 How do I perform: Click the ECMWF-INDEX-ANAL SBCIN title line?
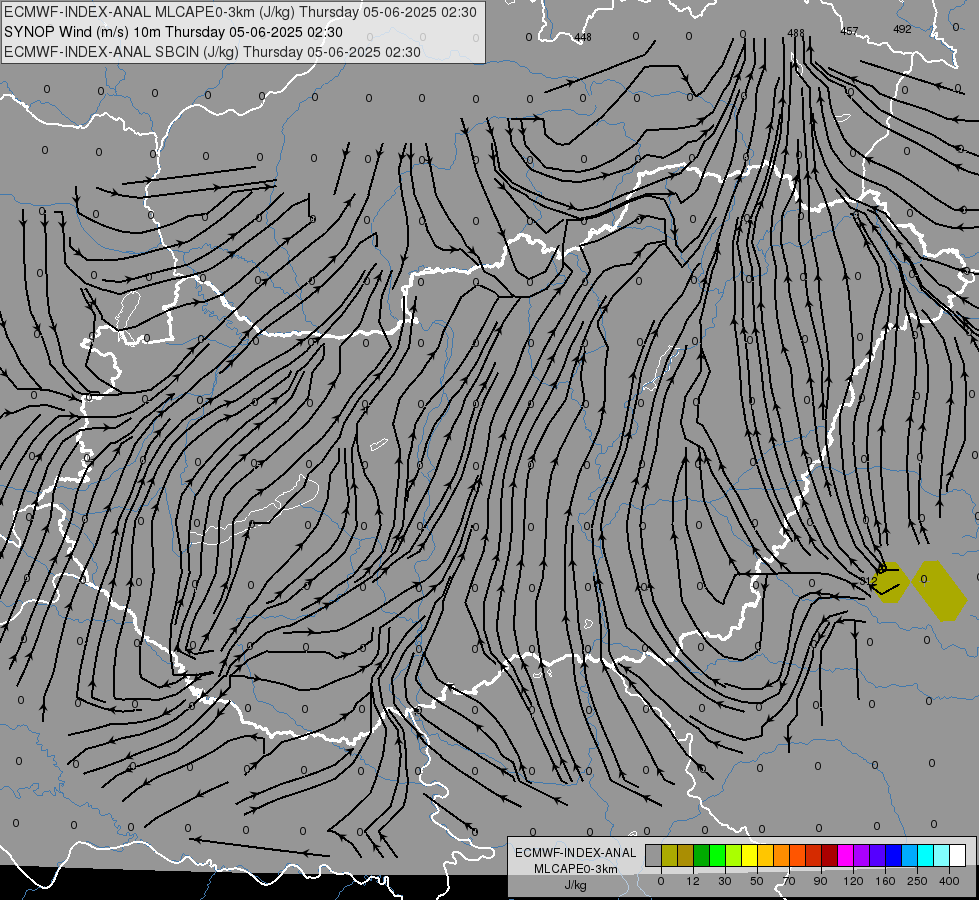pyautogui.click(x=212, y=52)
